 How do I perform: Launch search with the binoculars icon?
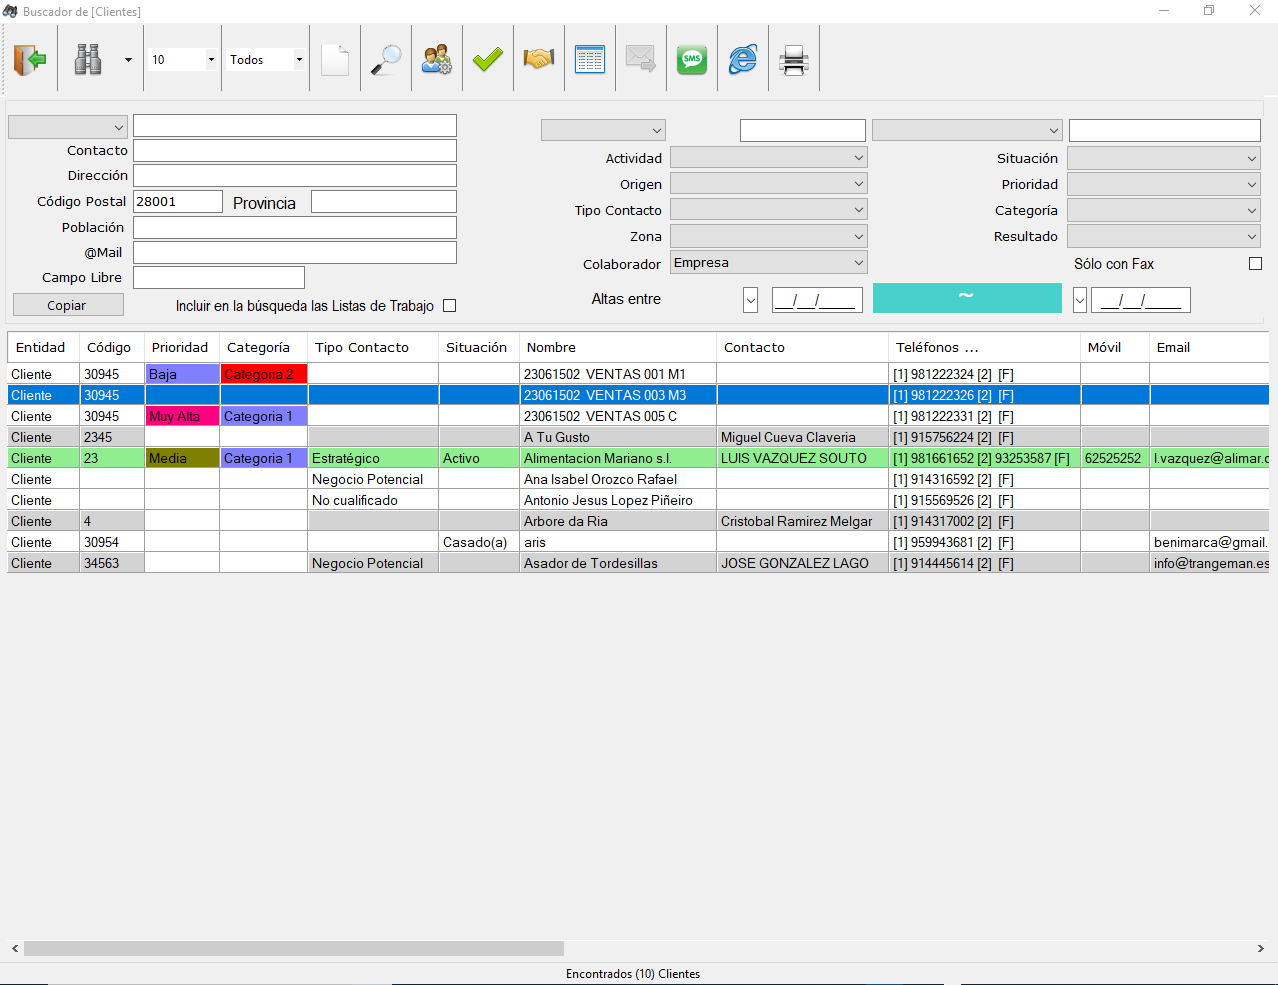tap(88, 60)
